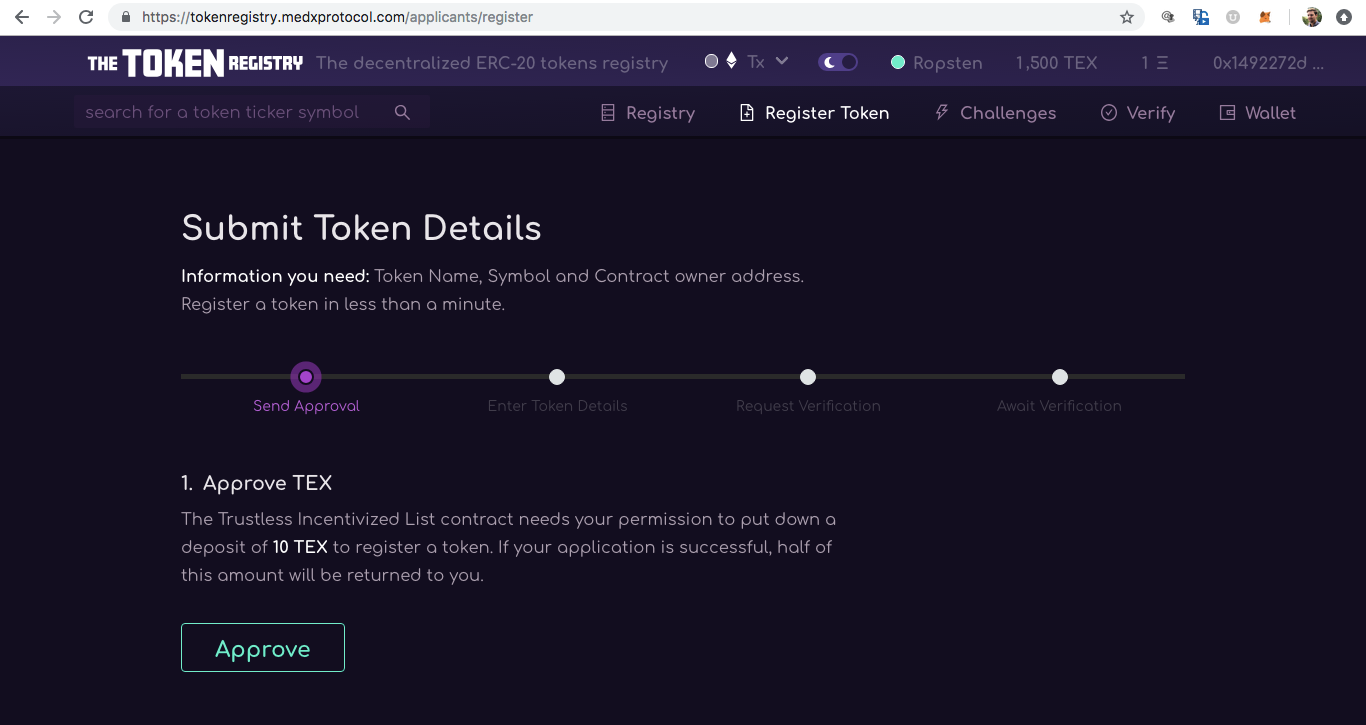Click the 1,500 TEX balance
The image size is (1366, 725).
(x=1056, y=63)
